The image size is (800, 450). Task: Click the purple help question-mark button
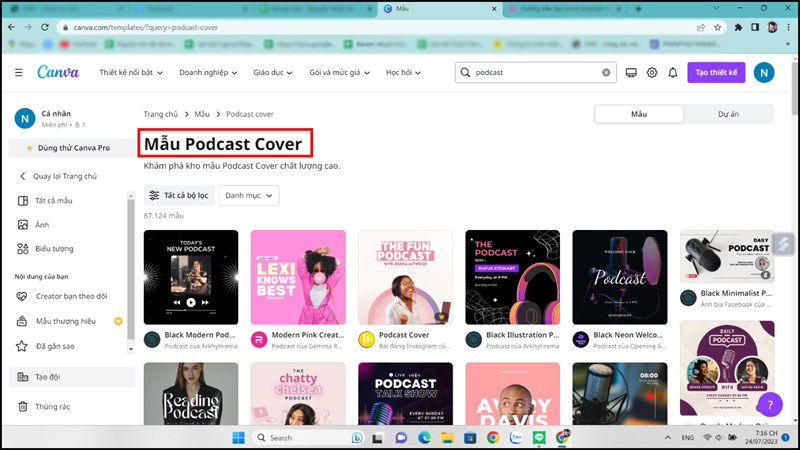[770, 405]
